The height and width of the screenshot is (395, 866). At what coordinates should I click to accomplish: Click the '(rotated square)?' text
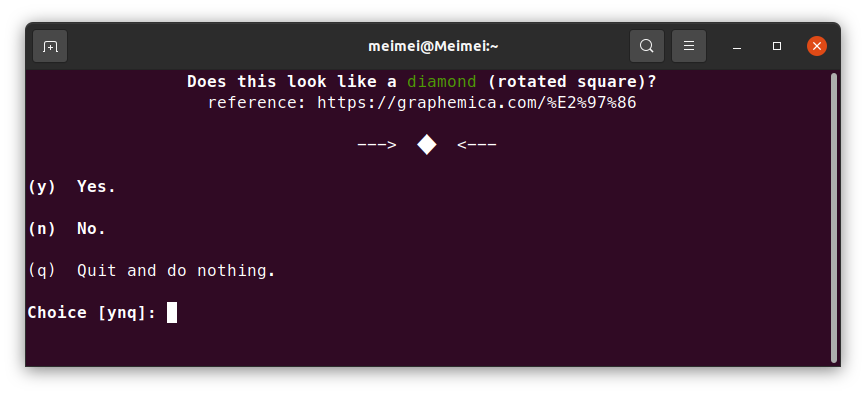(572, 82)
